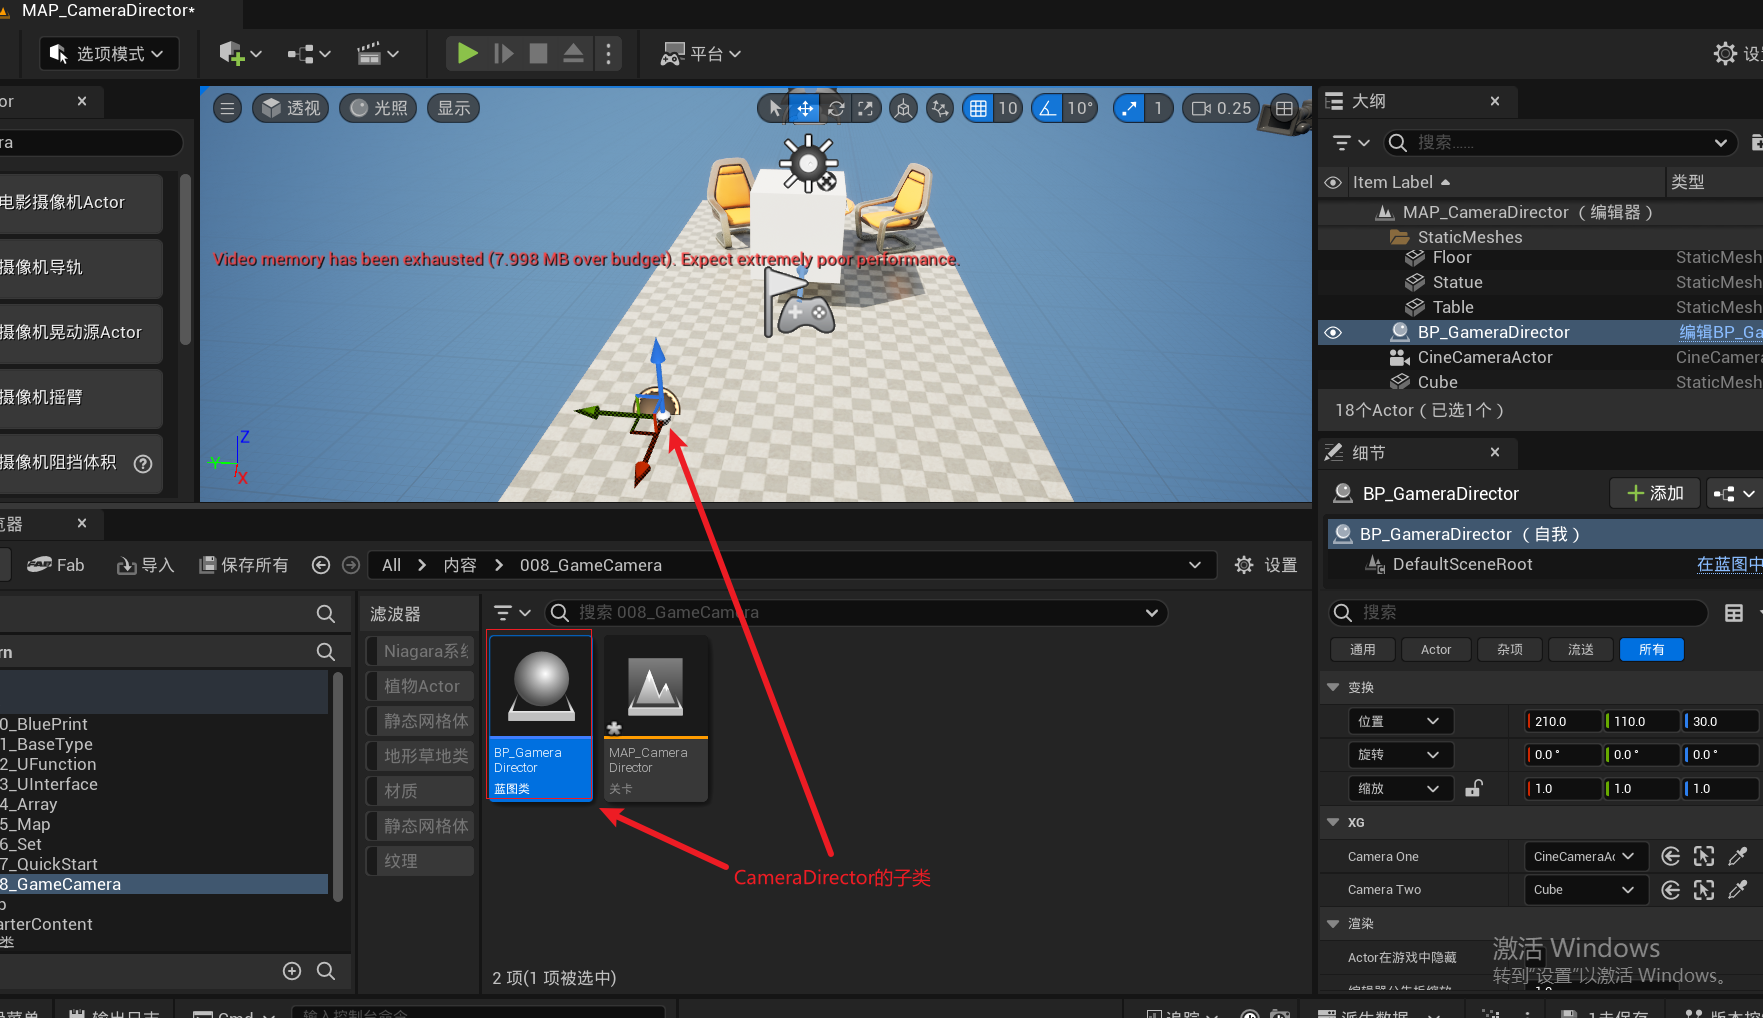Toggle surface snapping in viewport

940,108
